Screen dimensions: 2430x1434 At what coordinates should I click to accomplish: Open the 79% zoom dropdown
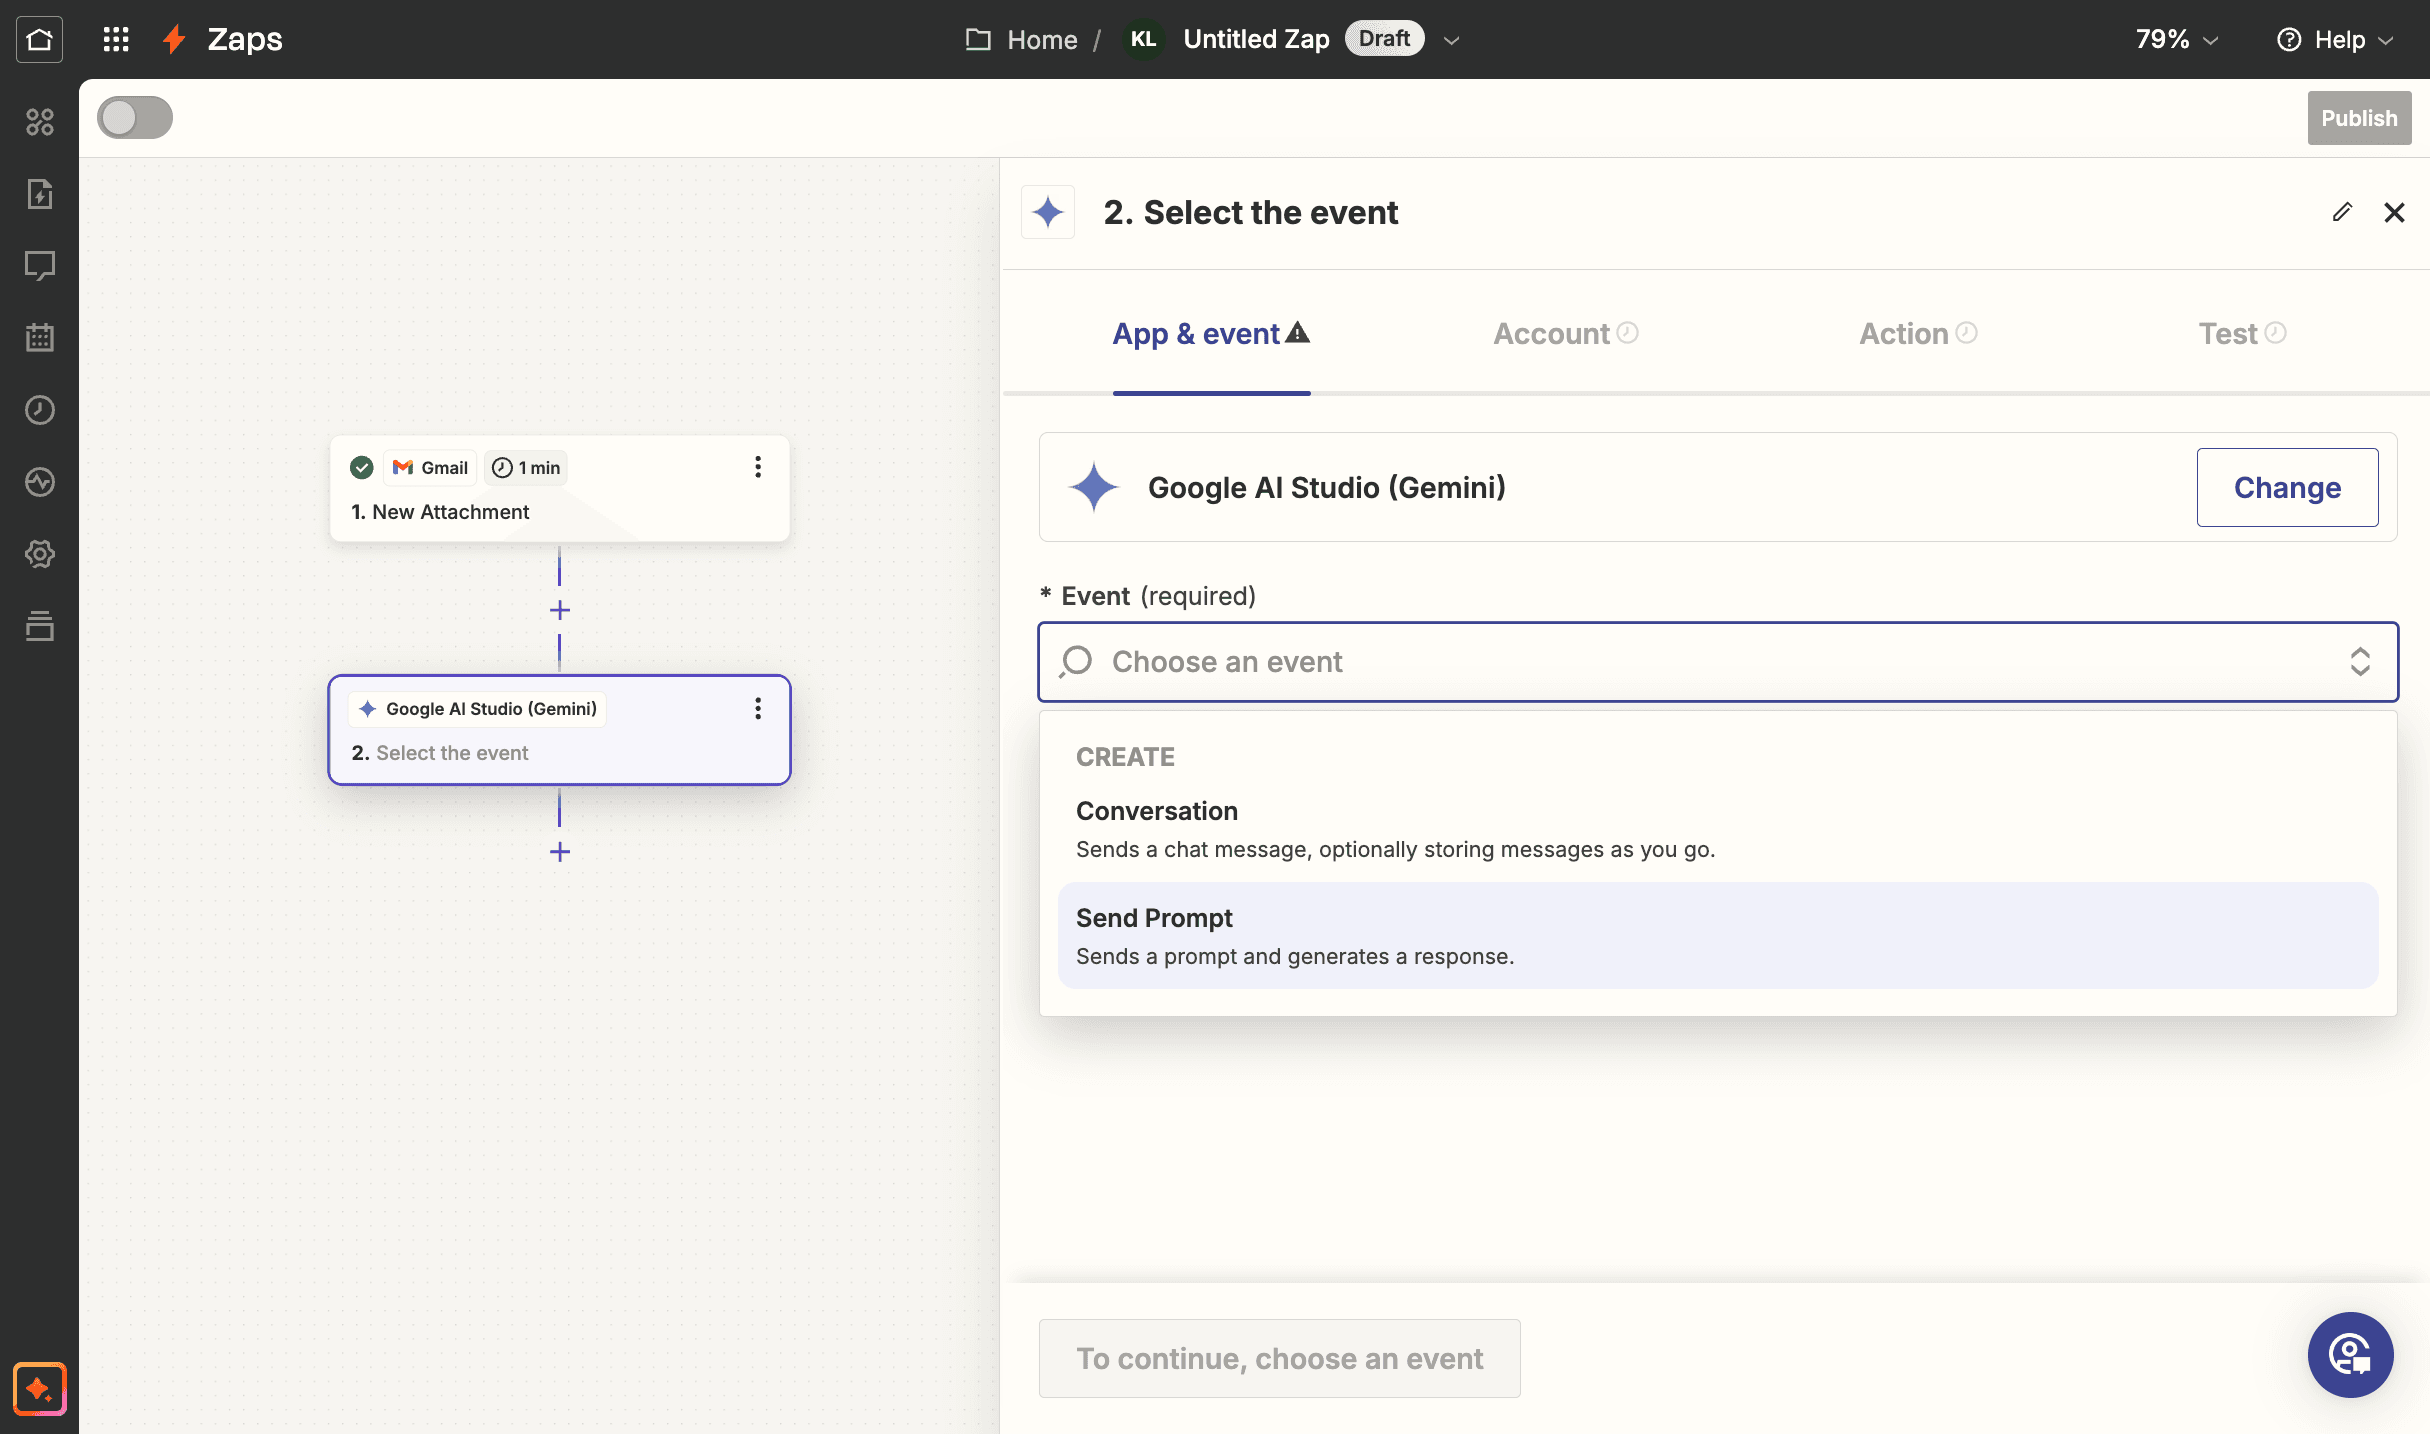pyautogui.click(x=2177, y=39)
